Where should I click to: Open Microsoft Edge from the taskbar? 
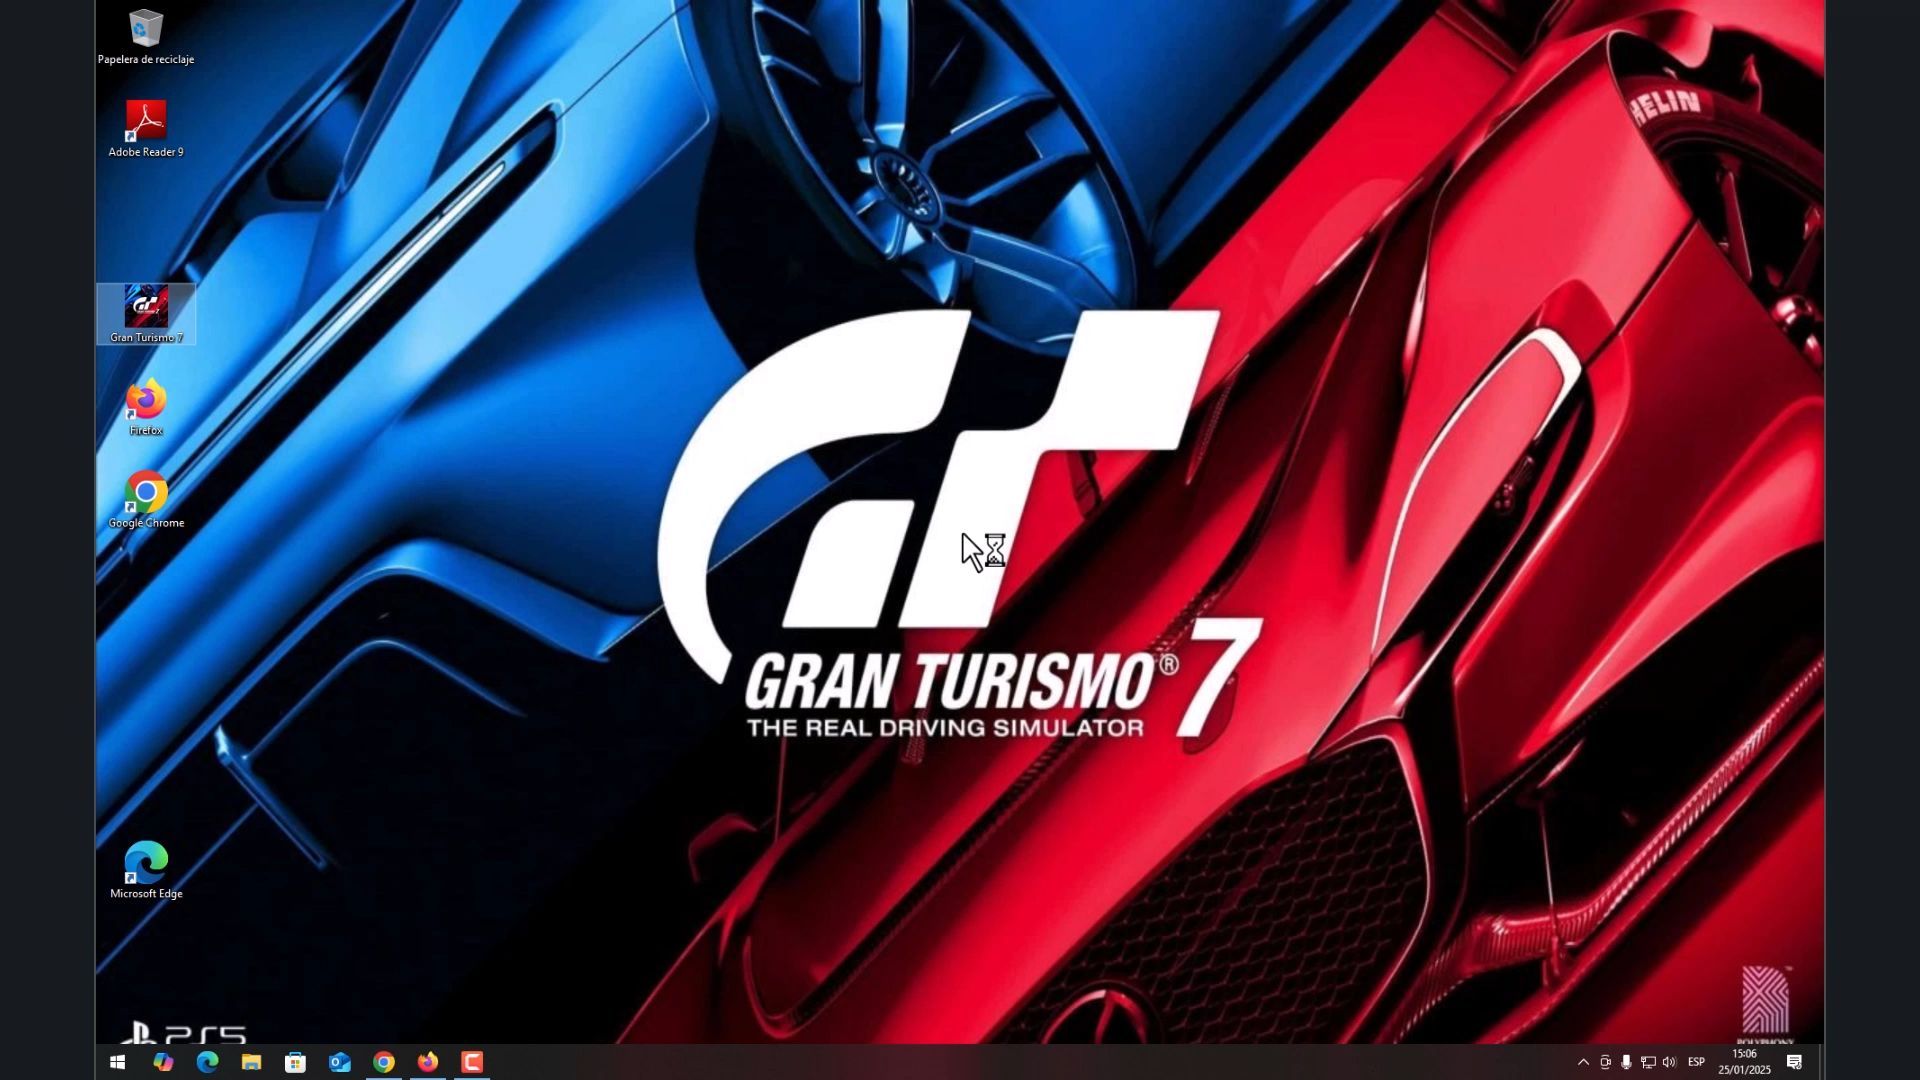pos(207,1062)
